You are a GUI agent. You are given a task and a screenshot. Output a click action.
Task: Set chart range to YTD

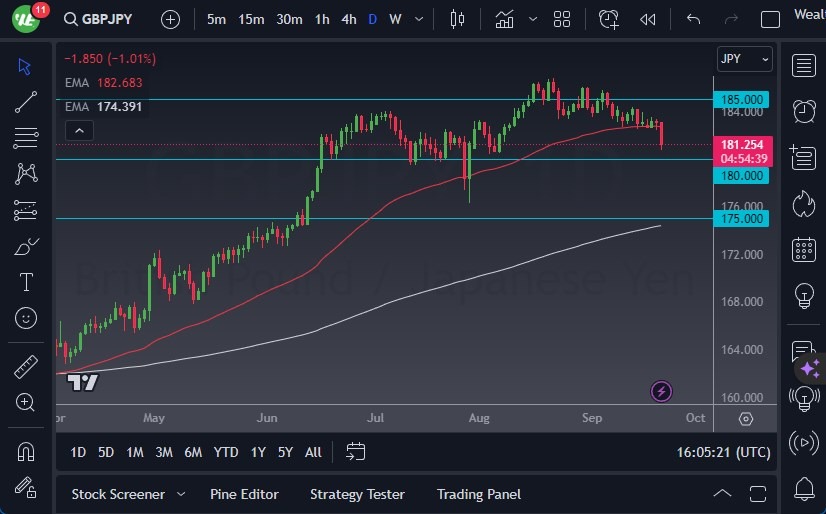point(226,452)
